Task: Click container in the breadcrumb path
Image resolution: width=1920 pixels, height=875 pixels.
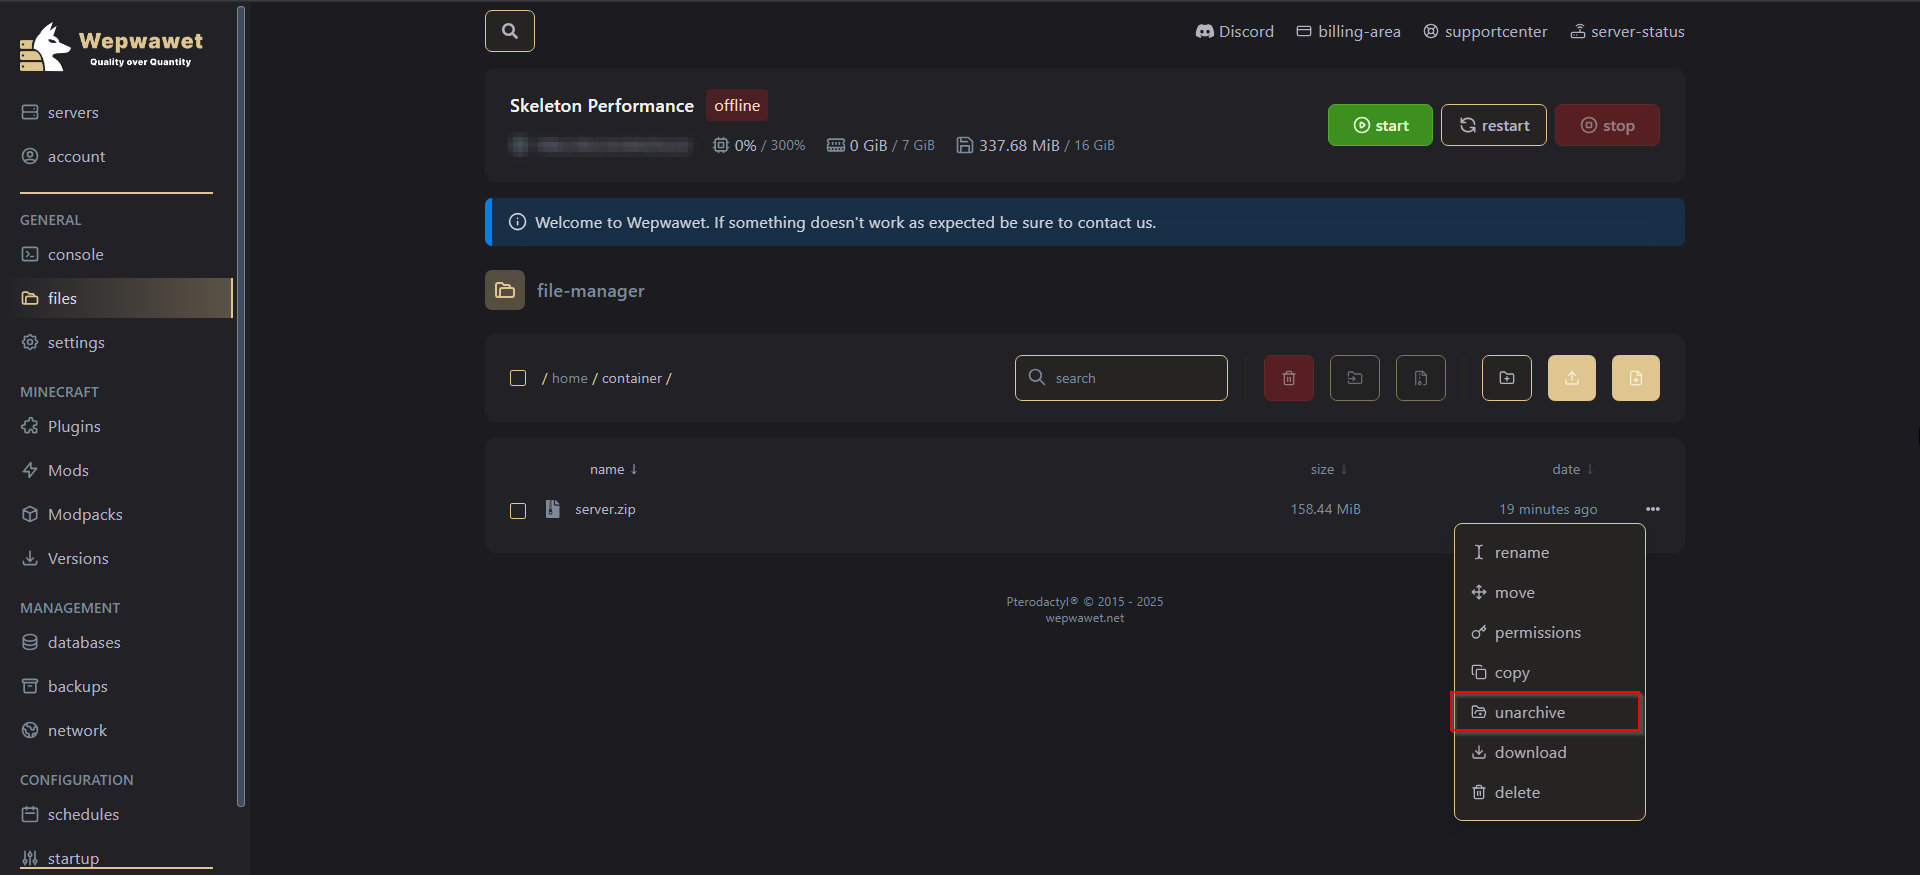Action: [632, 378]
